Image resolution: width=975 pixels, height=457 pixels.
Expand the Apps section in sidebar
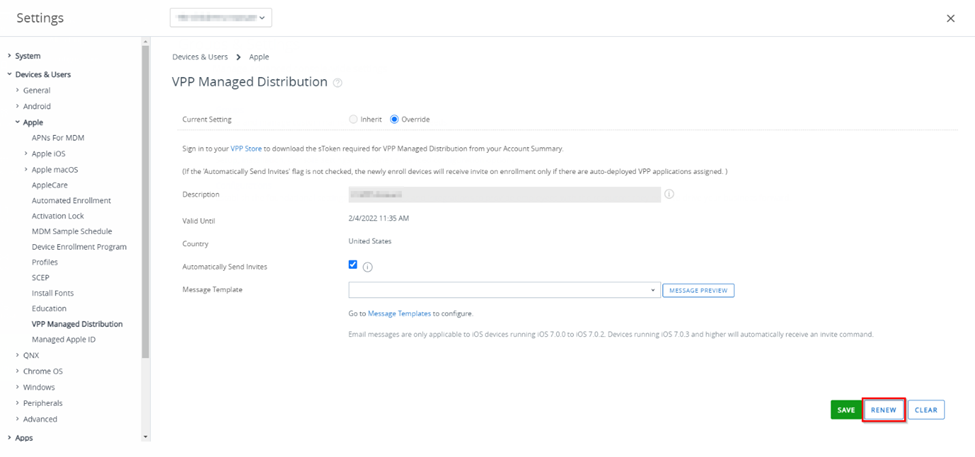(x=9, y=438)
